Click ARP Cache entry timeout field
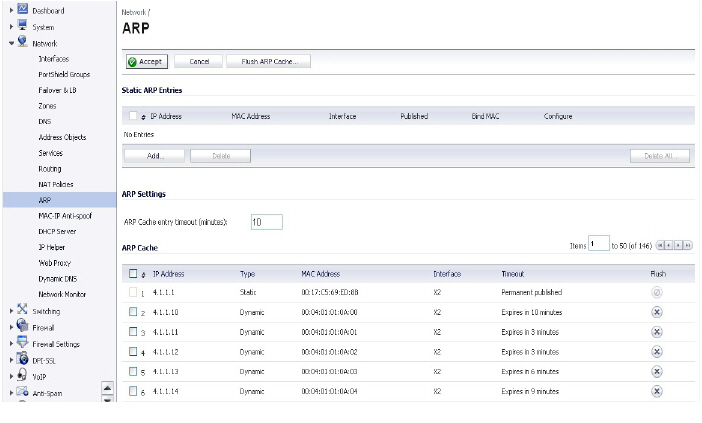The width and height of the screenshot is (702, 423). coord(267,222)
